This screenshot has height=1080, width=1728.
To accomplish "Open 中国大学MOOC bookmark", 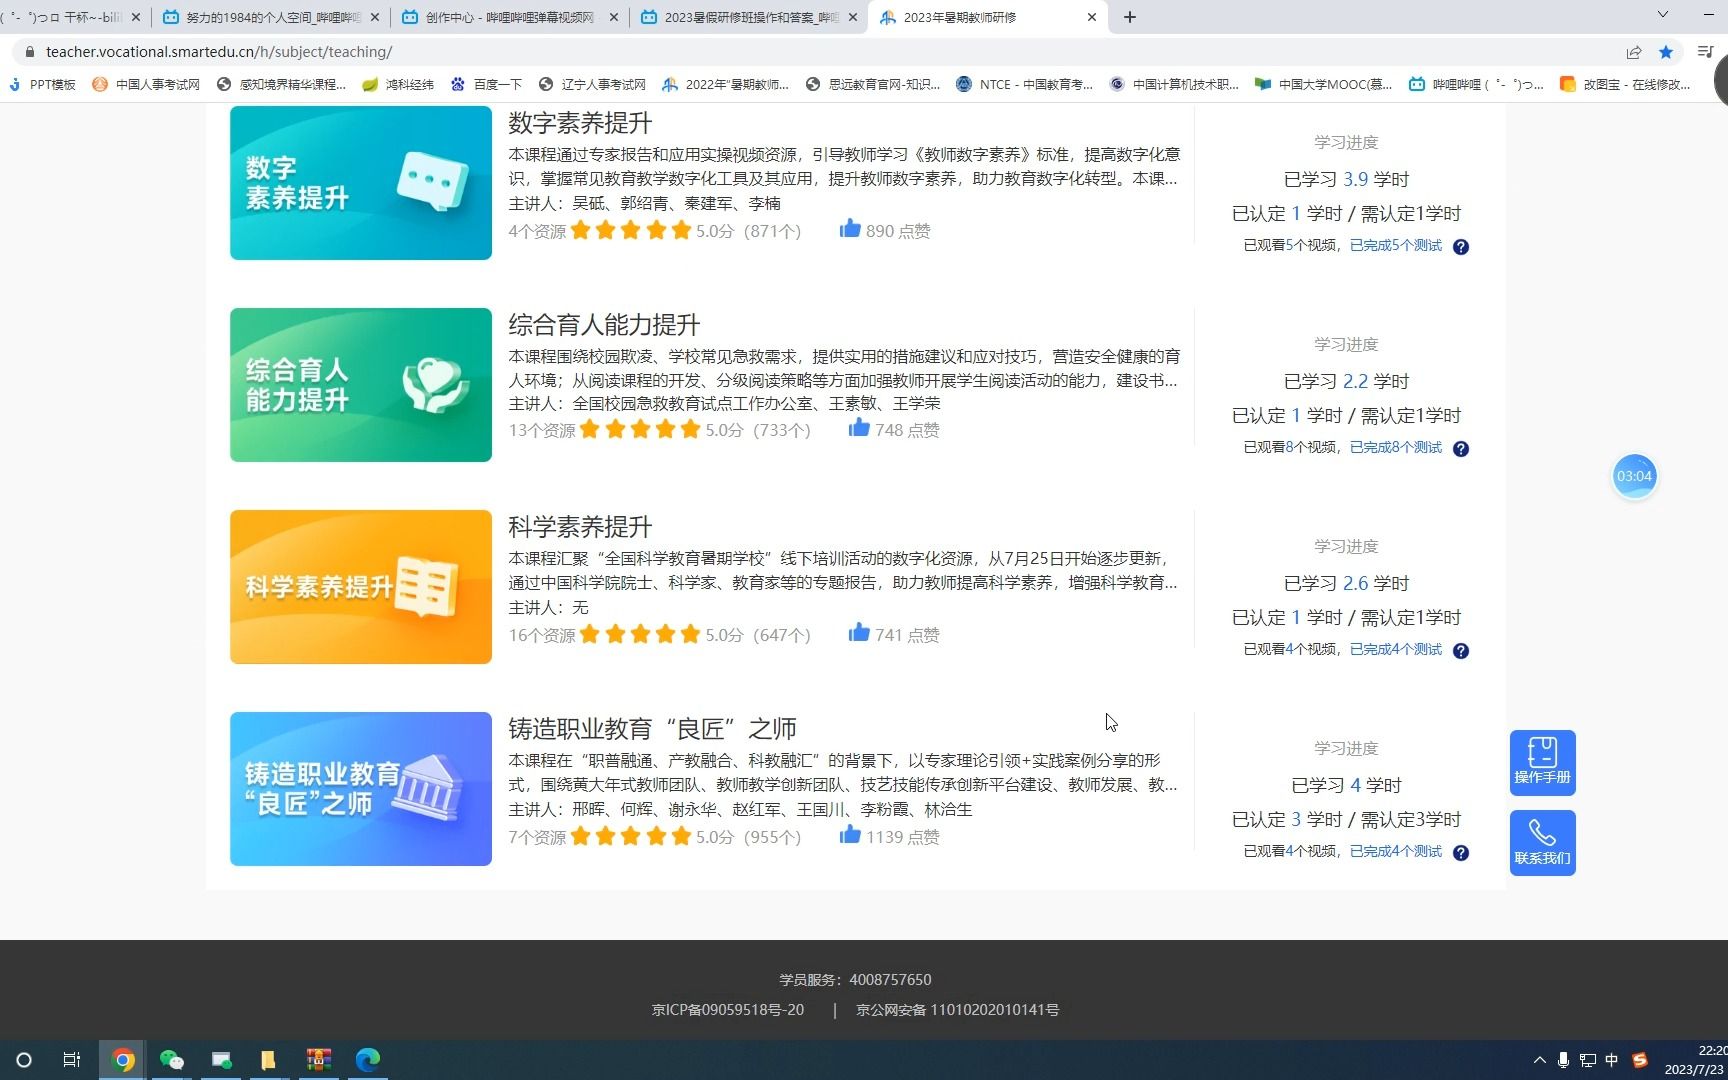I will point(1324,84).
